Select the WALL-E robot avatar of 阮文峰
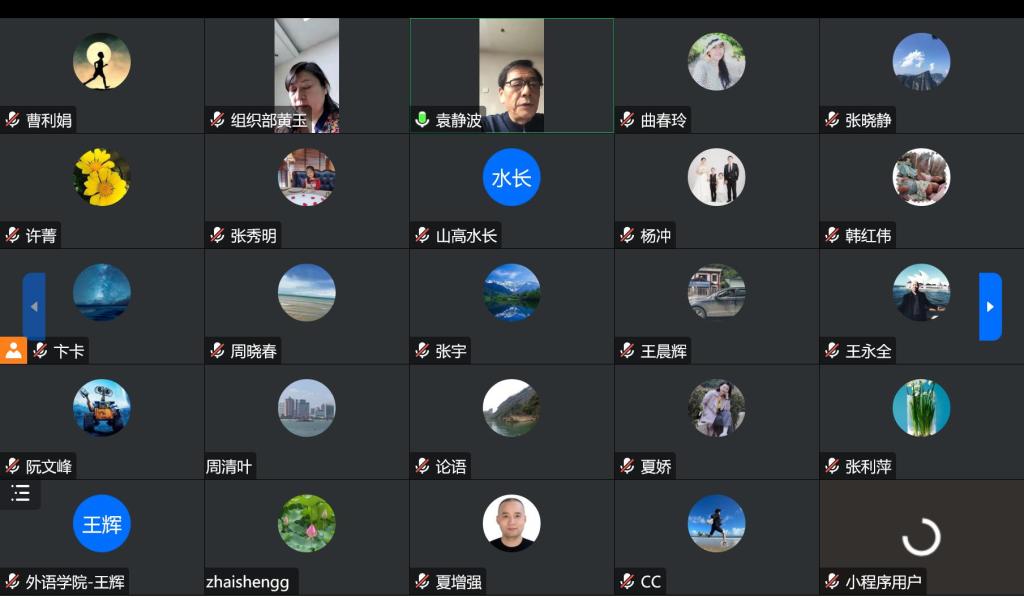Viewport: 1024px width, 597px height. click(102, 408)
